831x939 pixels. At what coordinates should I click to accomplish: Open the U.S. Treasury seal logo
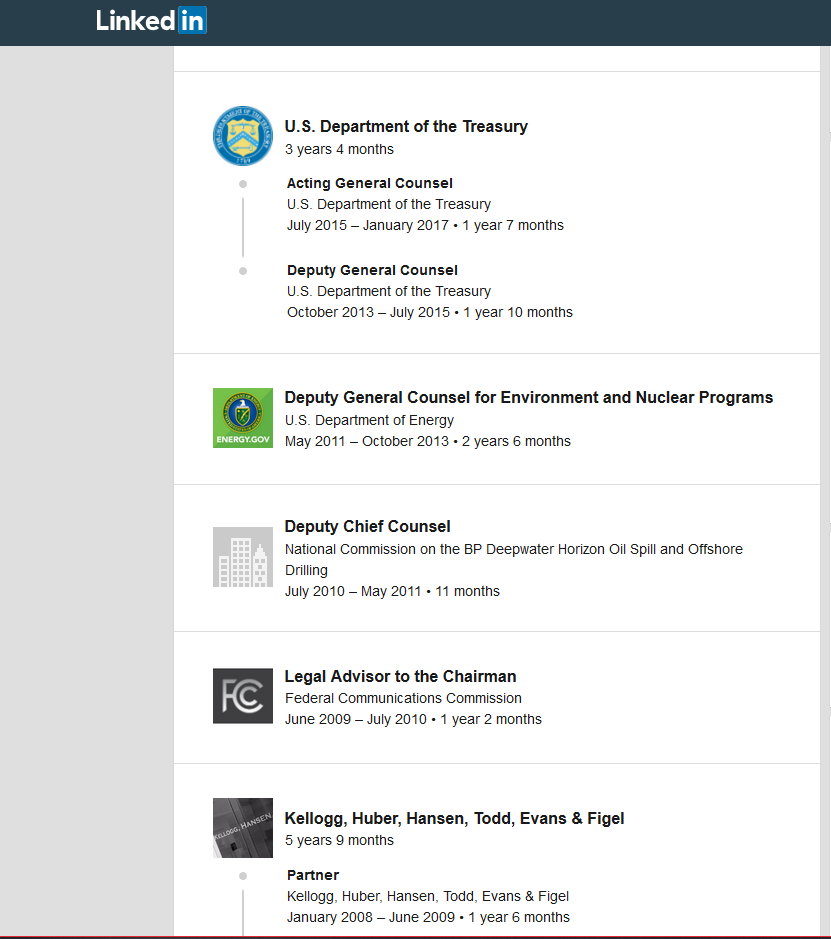tap(243, 136)
